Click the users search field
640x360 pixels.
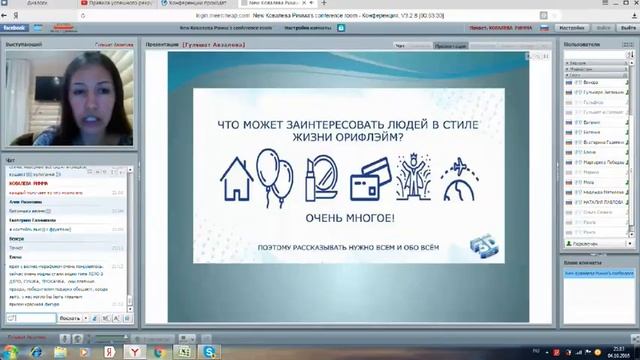(x=594, y=54)
